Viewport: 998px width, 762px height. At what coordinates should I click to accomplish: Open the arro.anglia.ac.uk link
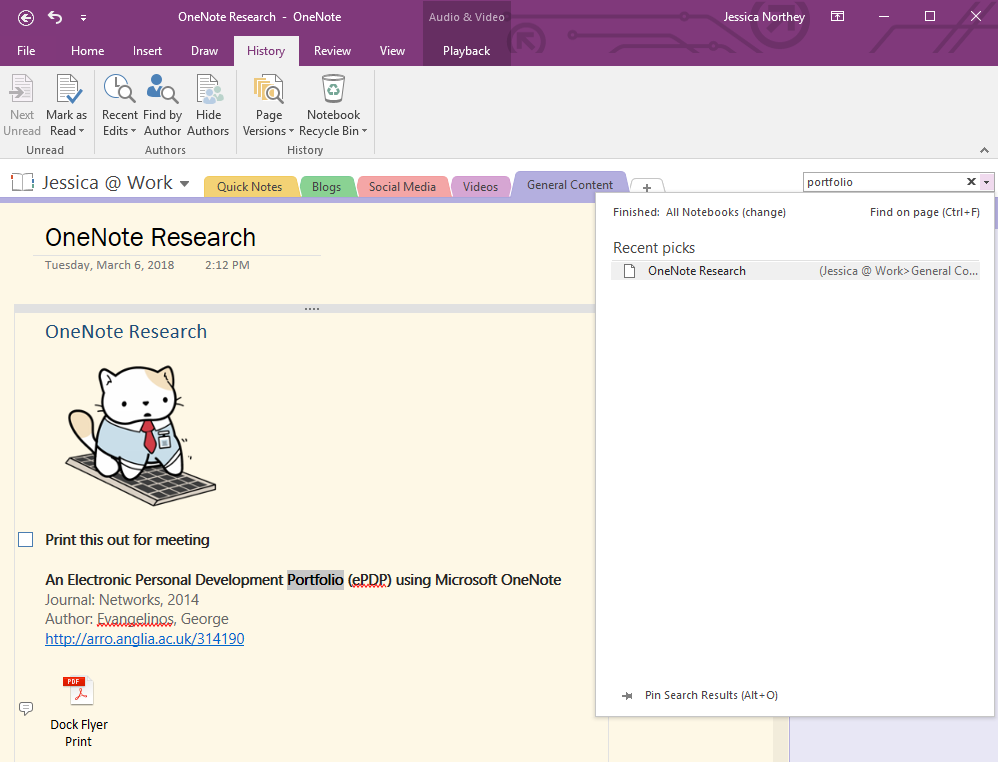click(144, 639)
